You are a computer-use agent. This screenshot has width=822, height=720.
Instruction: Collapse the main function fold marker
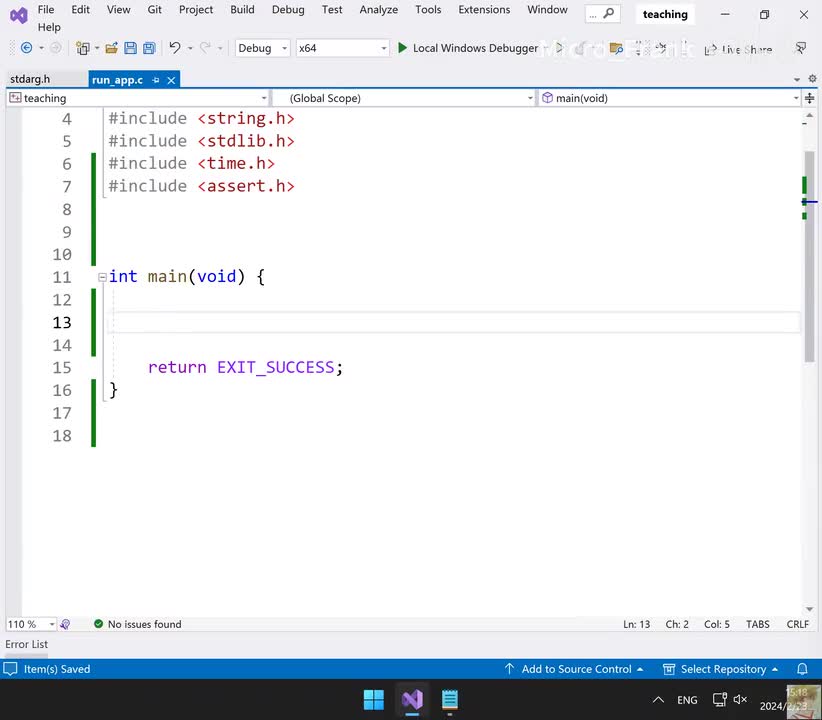102,277
